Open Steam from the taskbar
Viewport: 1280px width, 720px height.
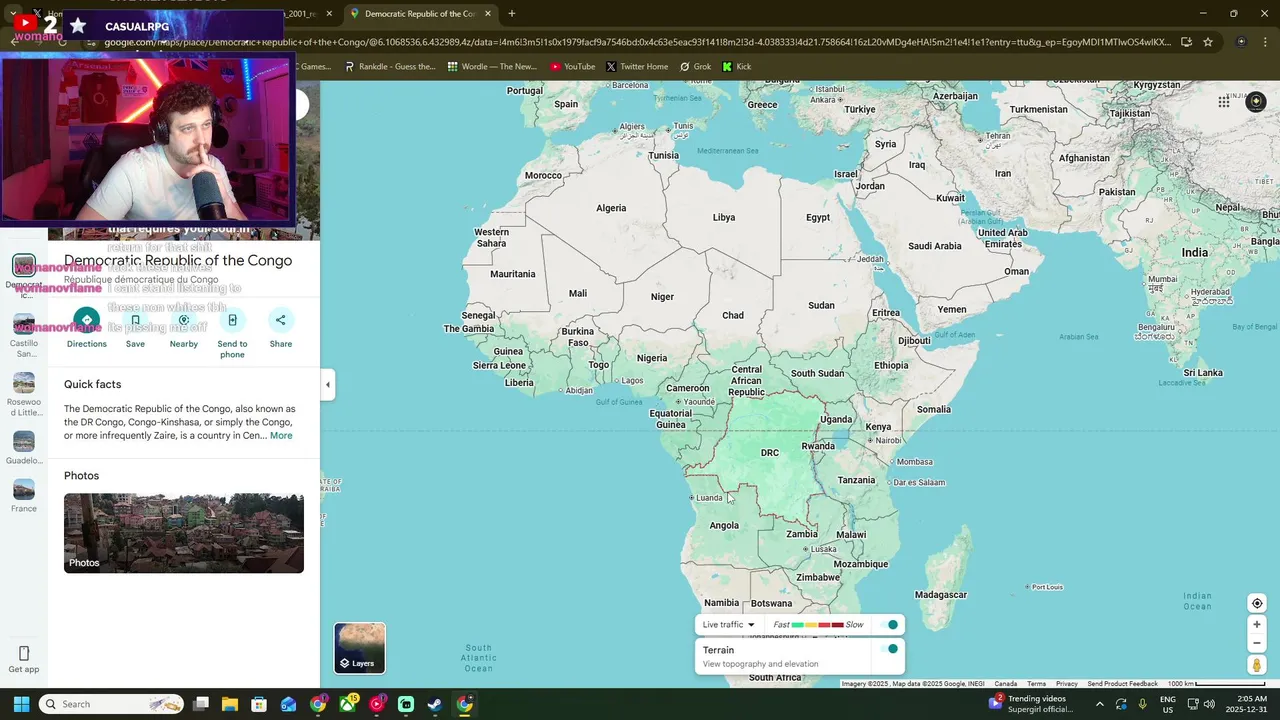click(435, 704)
